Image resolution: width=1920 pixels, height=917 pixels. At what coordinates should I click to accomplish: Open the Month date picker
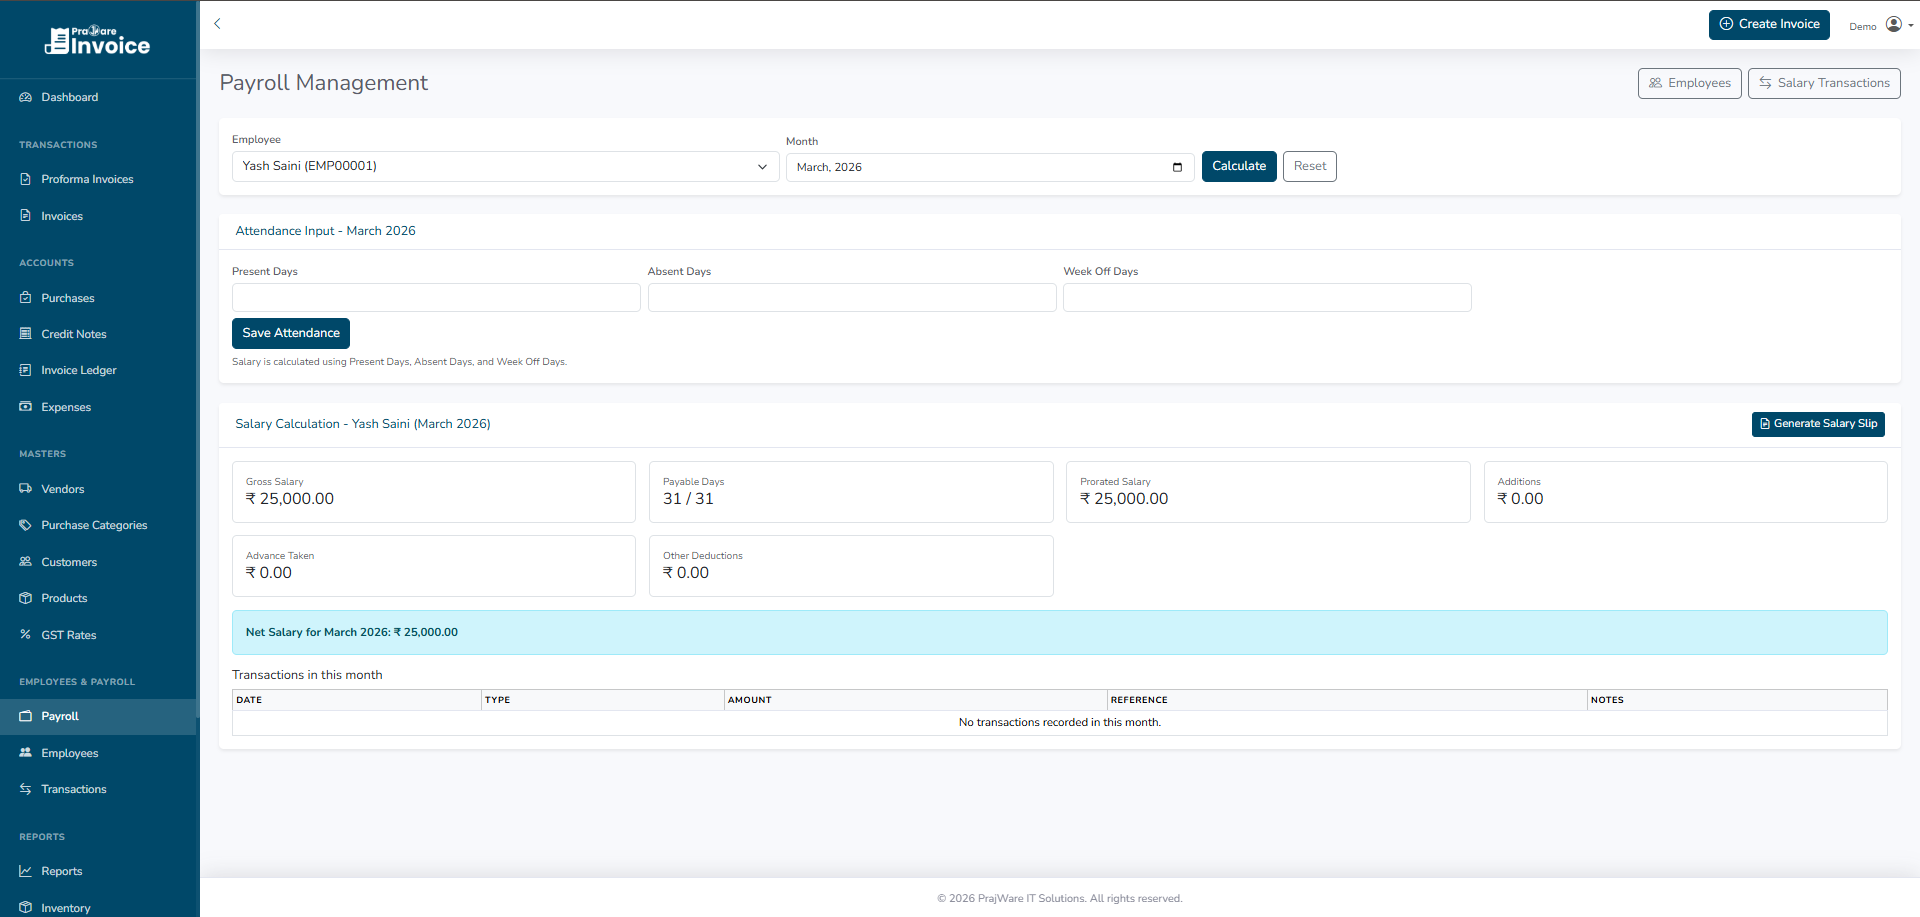(x=1177, y=167)
